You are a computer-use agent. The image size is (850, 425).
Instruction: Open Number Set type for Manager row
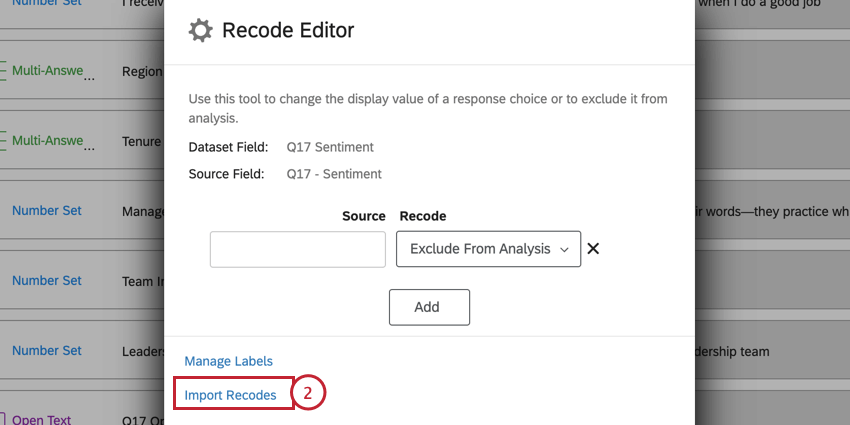pos(47,211)
